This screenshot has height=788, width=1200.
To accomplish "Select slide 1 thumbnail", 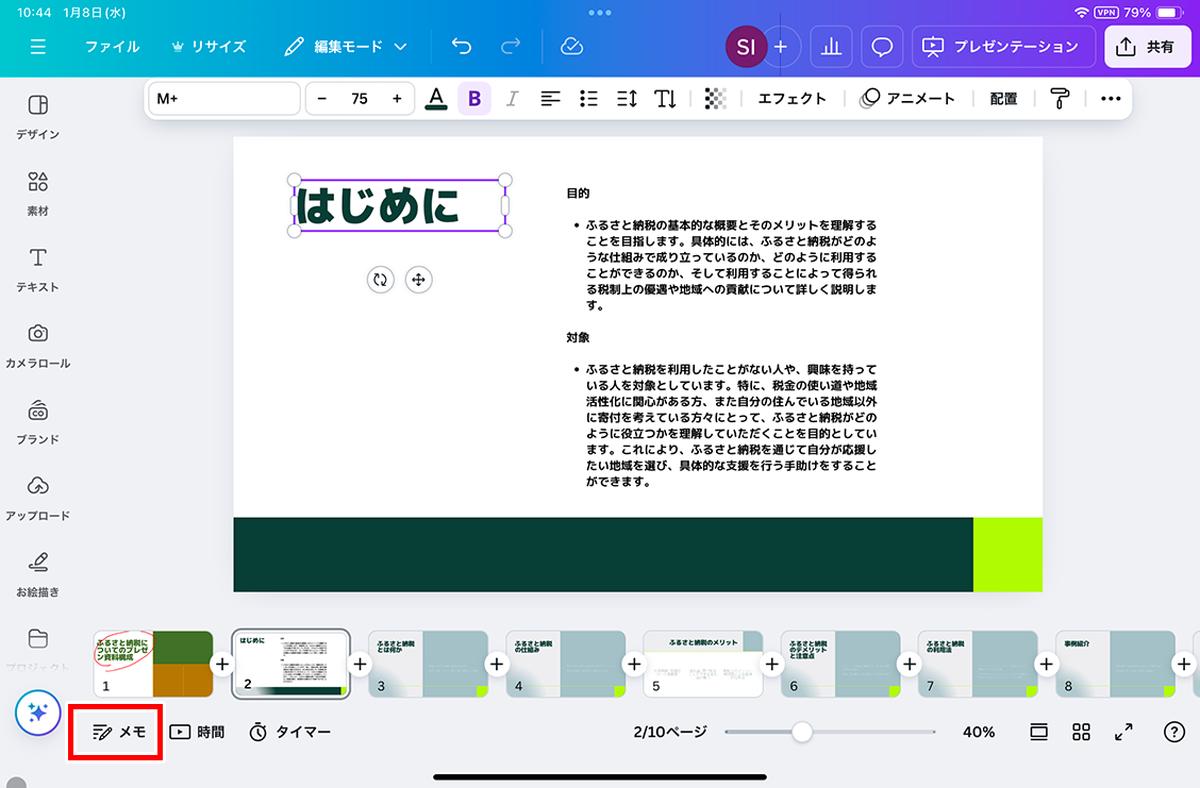I will [153, 664].
